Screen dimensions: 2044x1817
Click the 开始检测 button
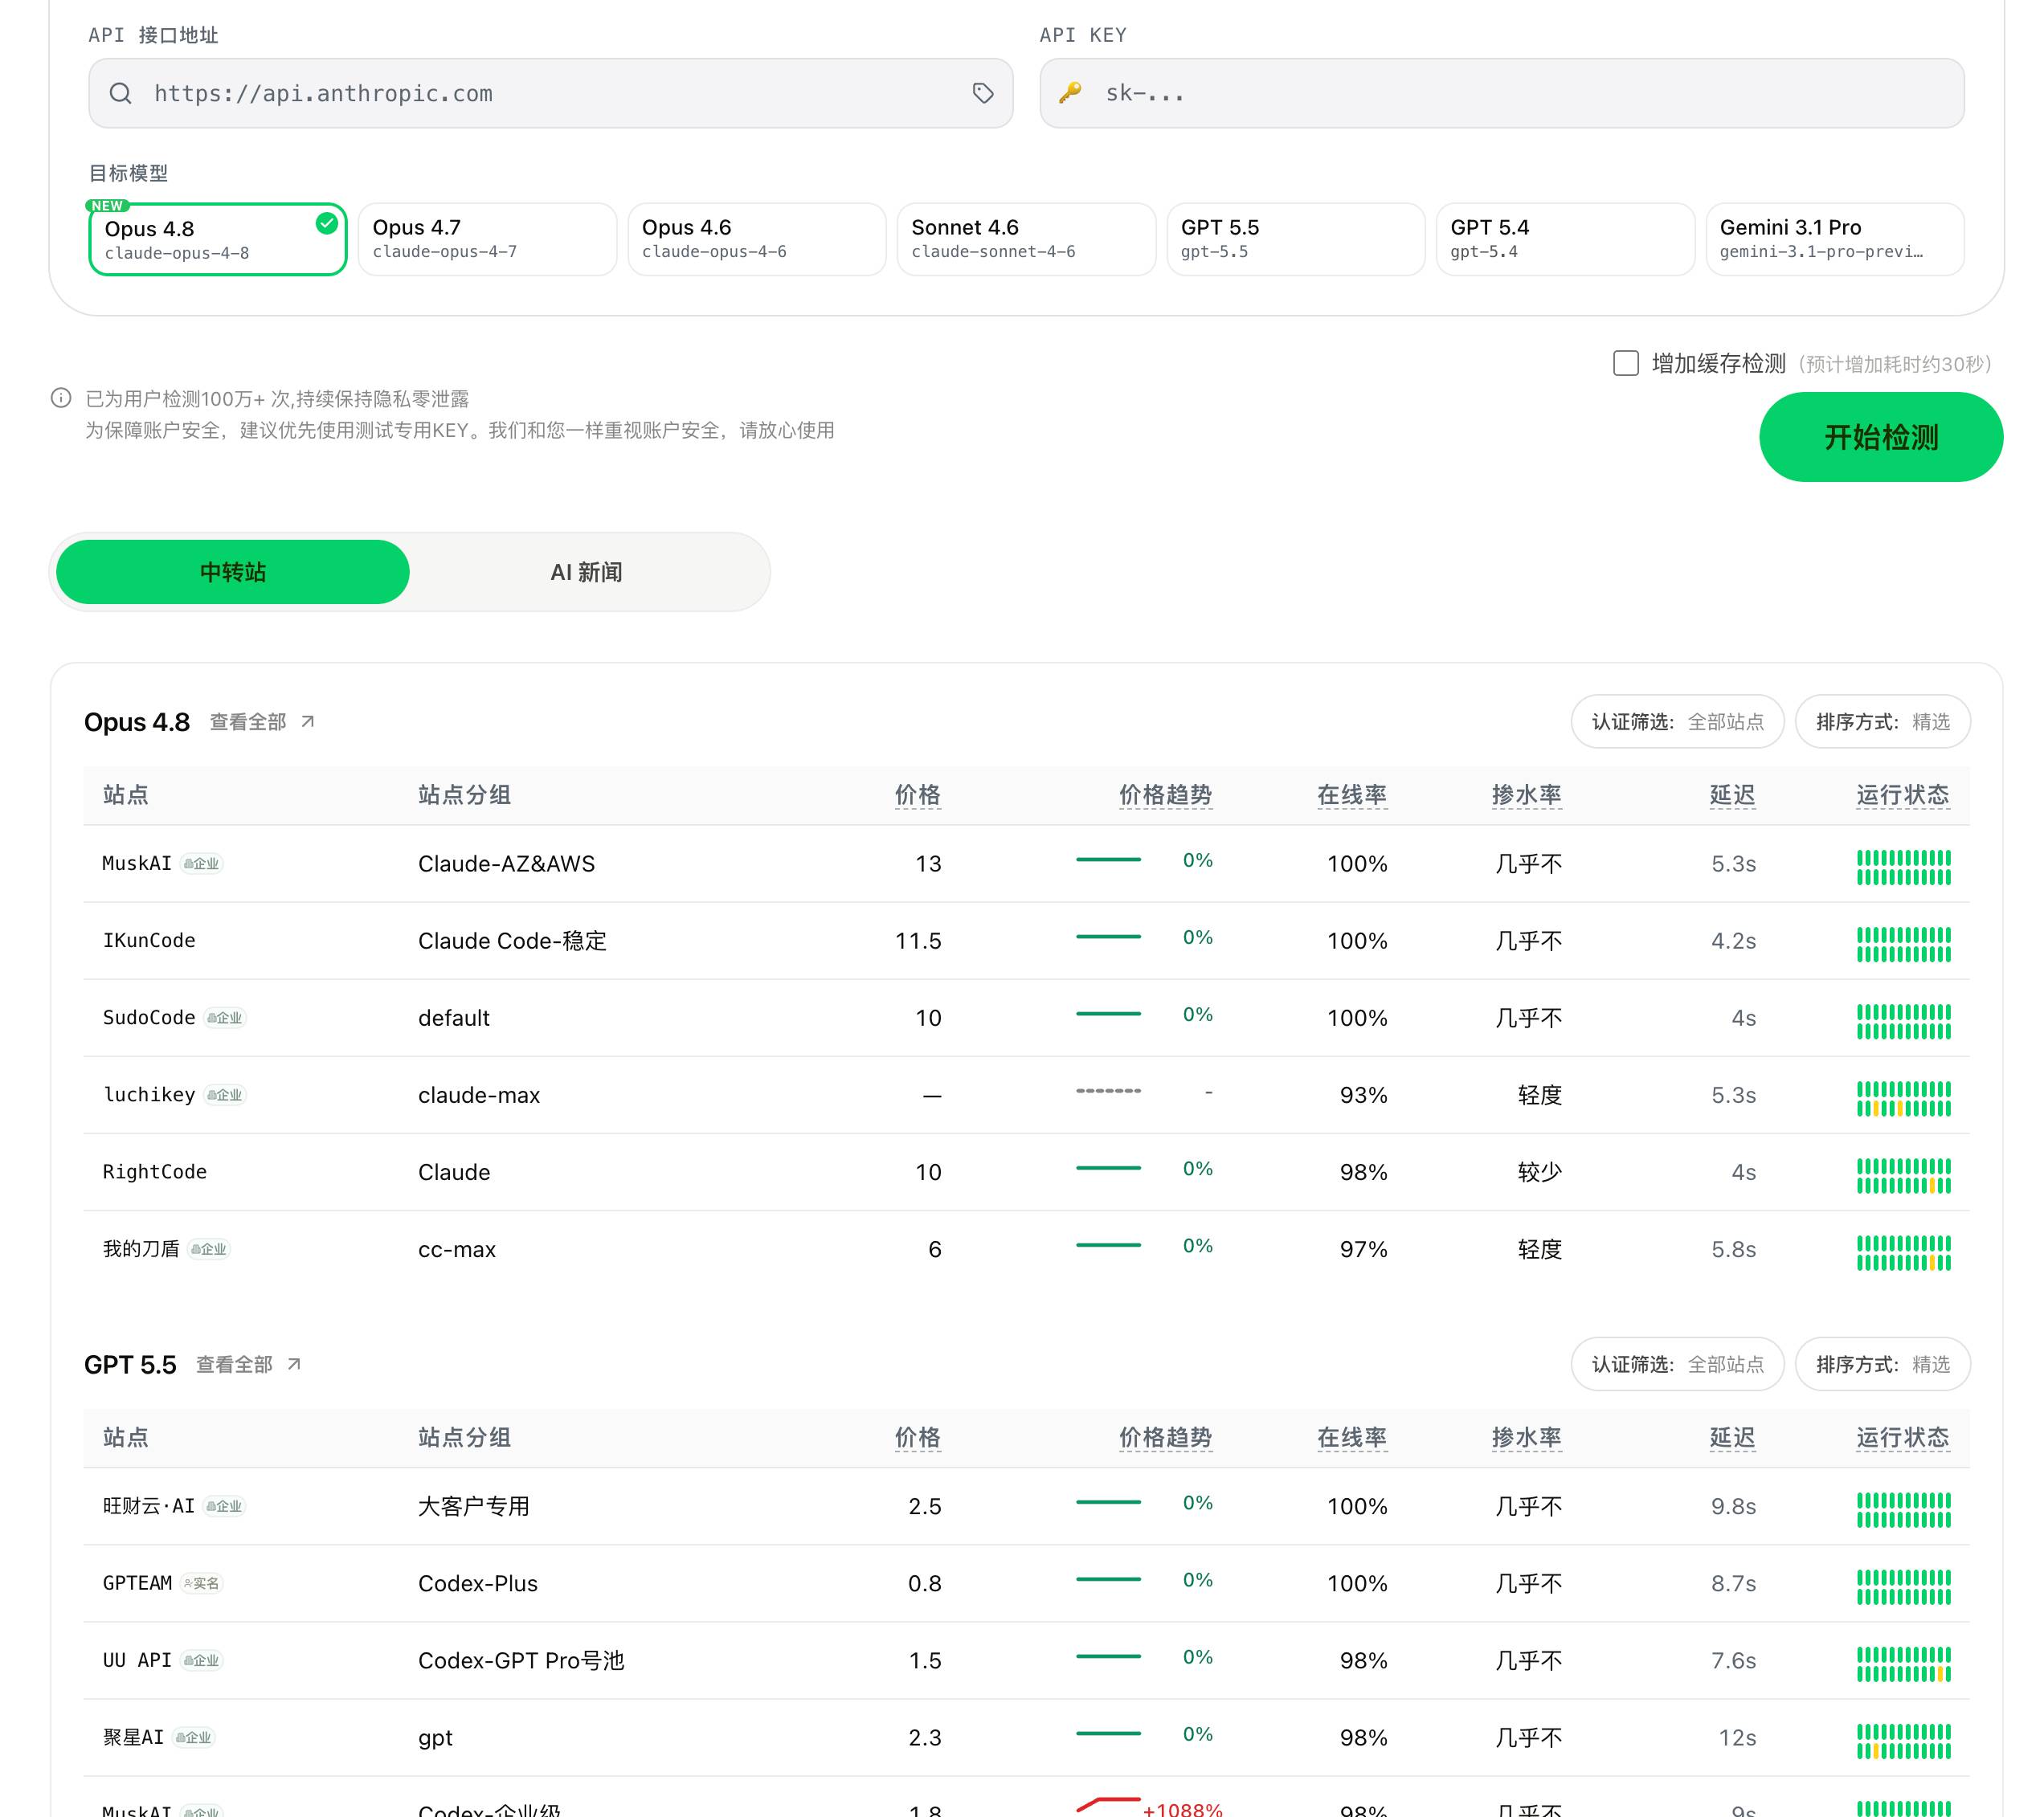click(x=1881, y=437)
